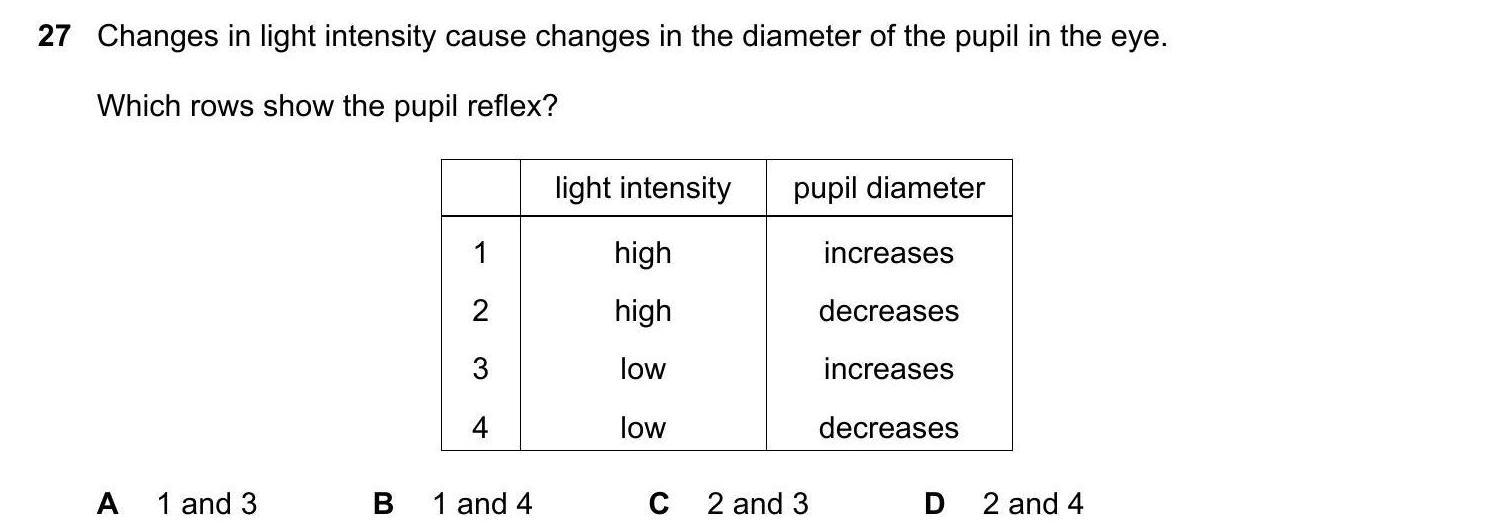This screenshot has height=532, width=1500.
Task: Click row number 3 in the table
Action: (x=480, y=369)
